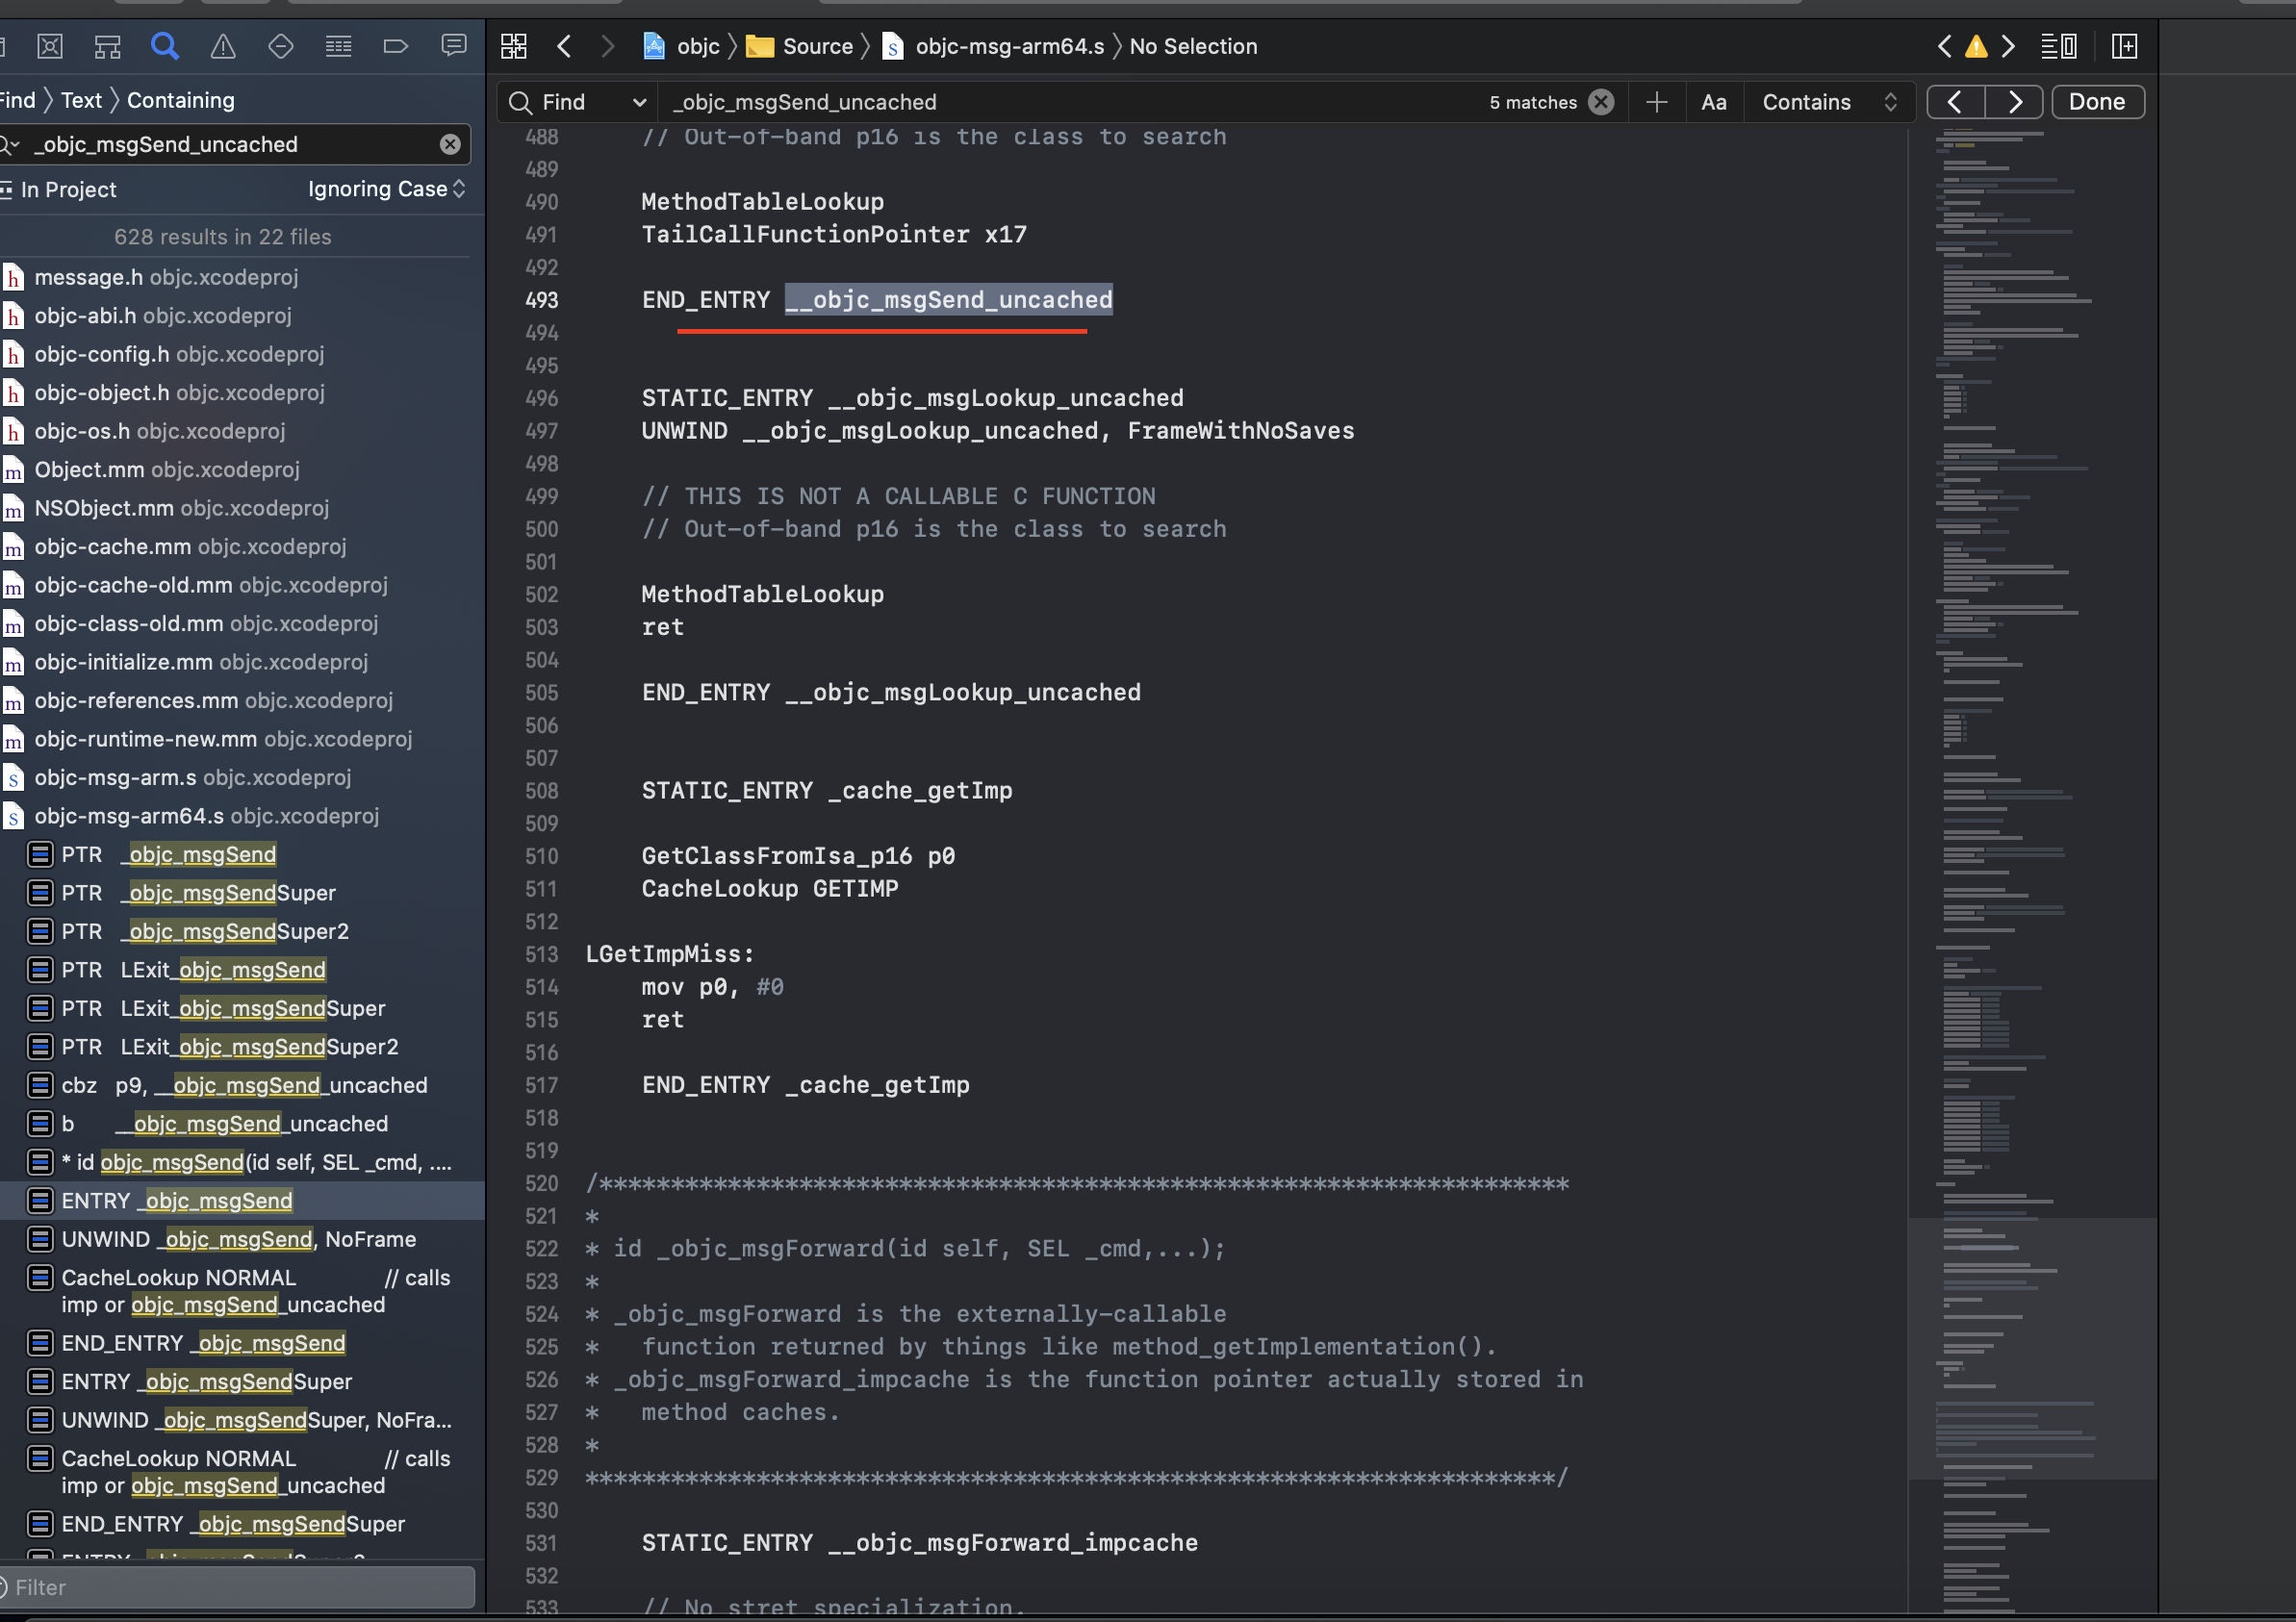Viewport: 2296px width, 1622px height.
Task: Toggle the editor options lines icon
Action: point(2058,46)
